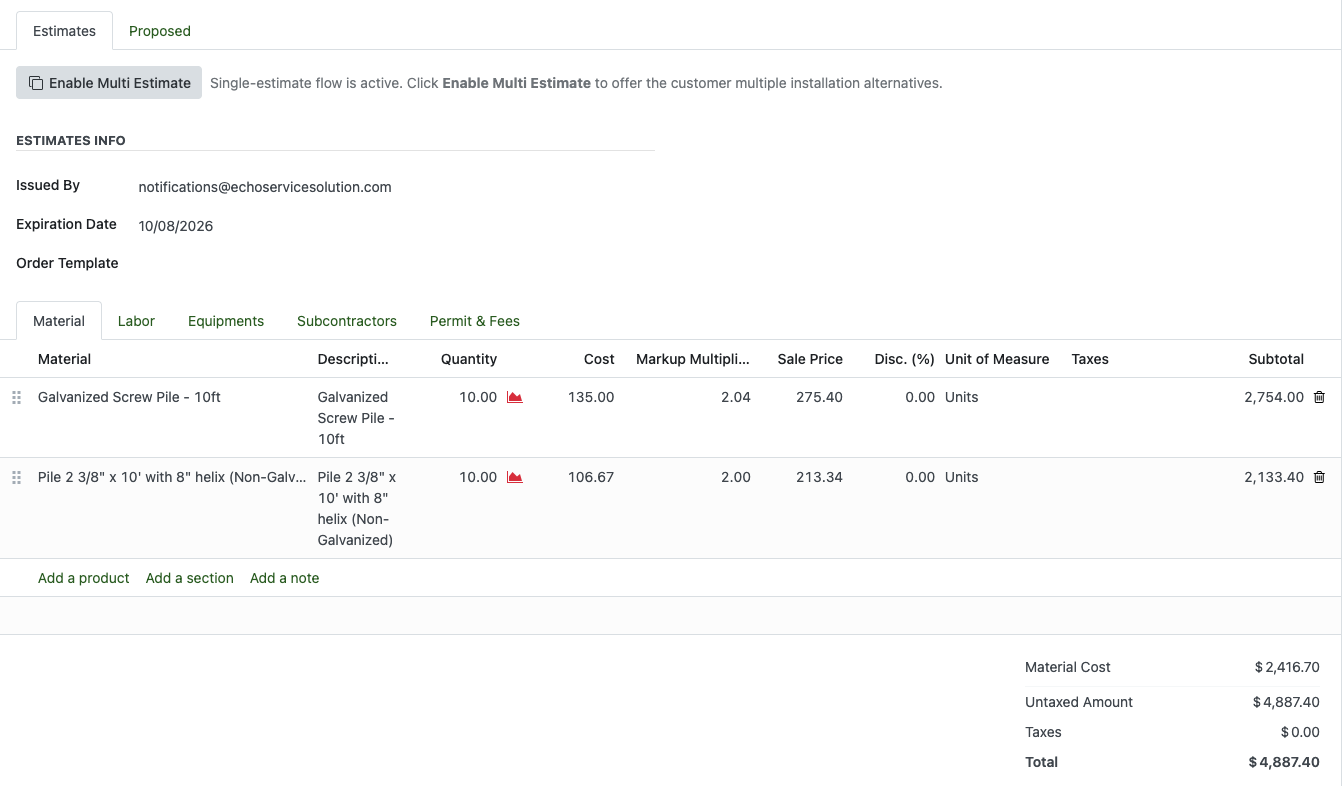Click markup multiplier value 2.04
This screenshot has height=786, width=1342.
coord(736,397)
